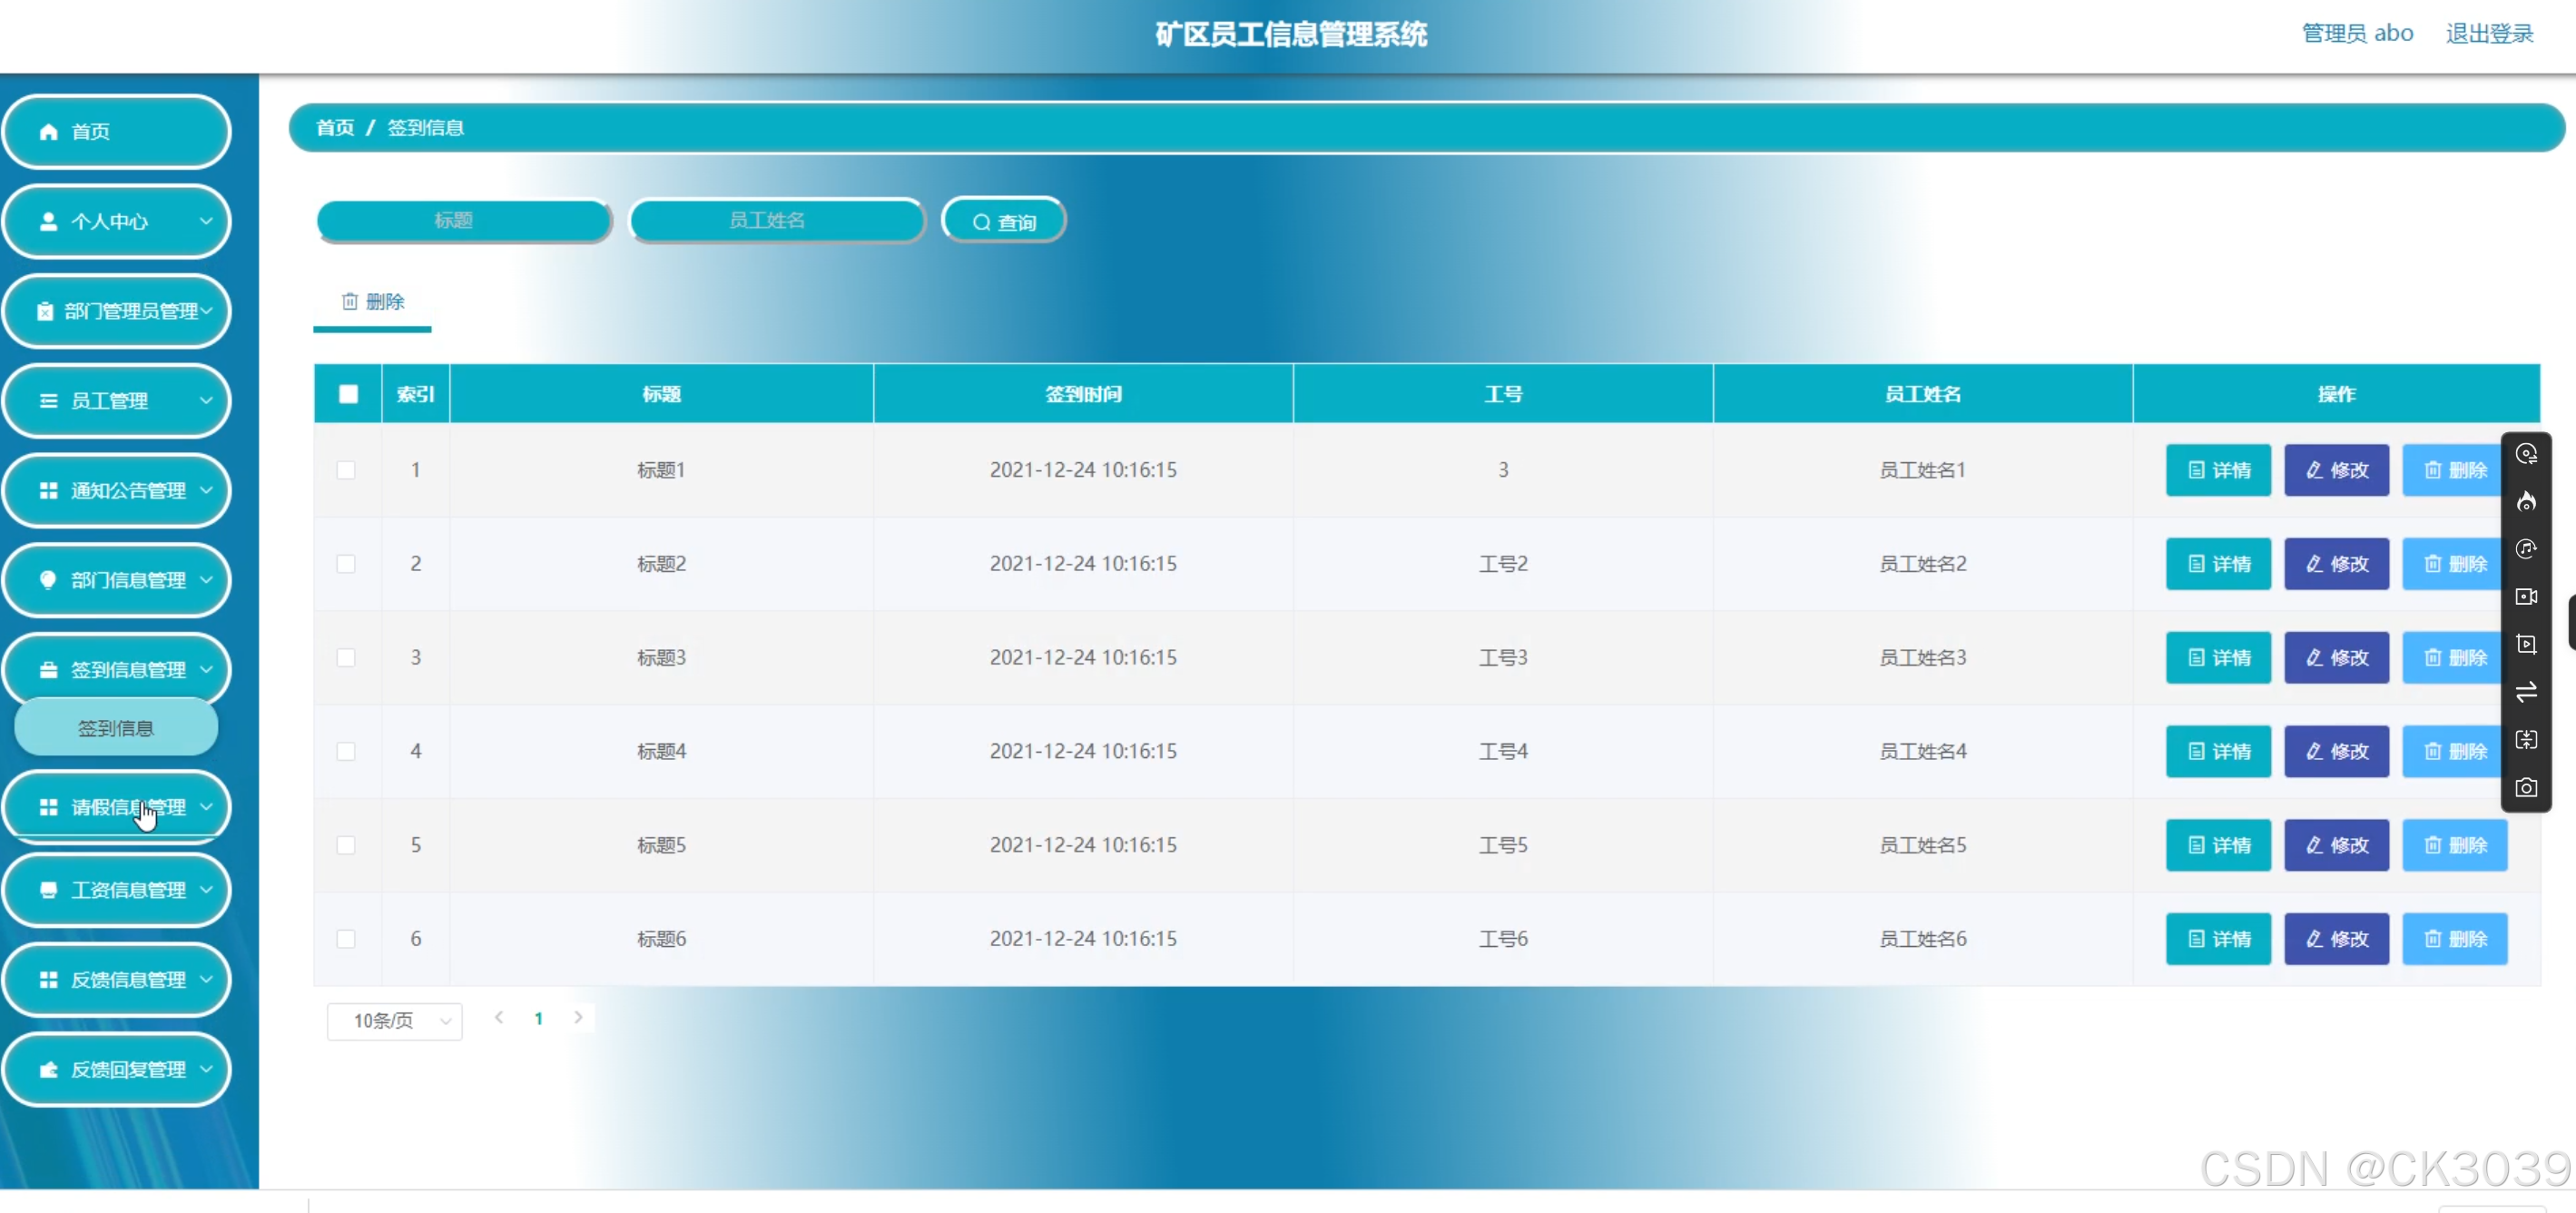
Task: Click the home icon in 首页 sidebar
Action: pos(48,132)
